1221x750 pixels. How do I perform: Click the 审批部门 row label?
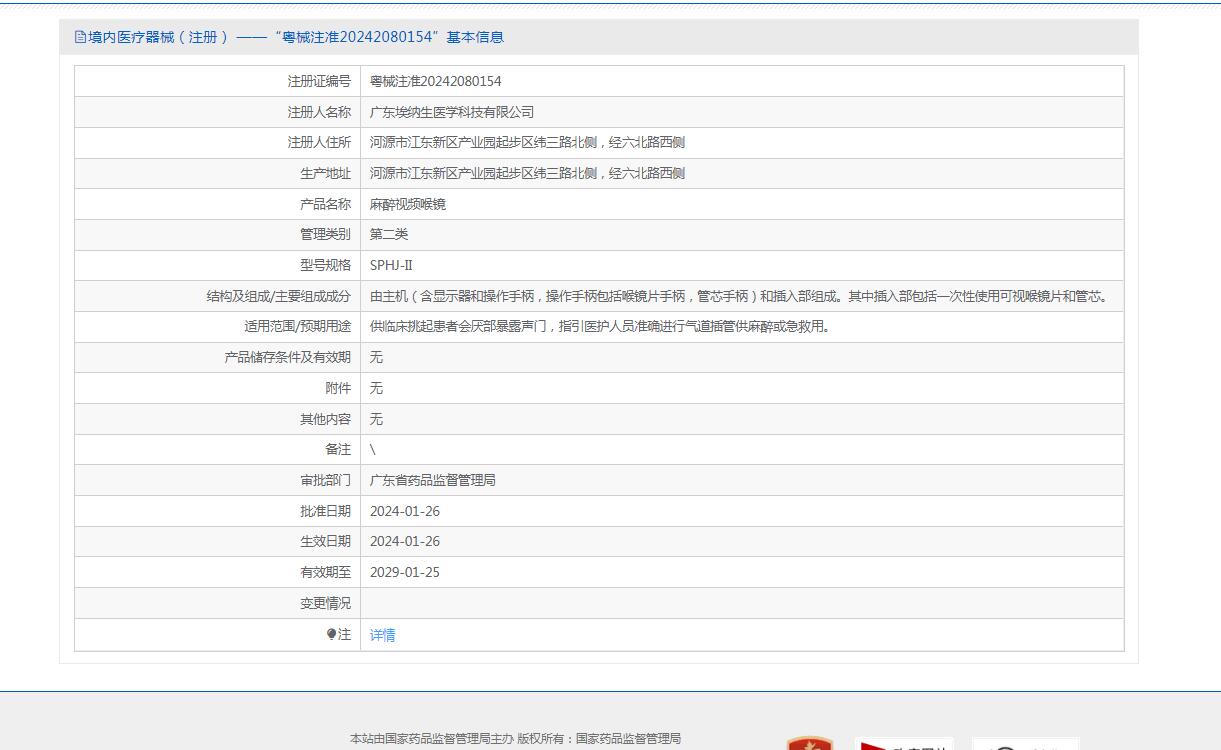325,480
